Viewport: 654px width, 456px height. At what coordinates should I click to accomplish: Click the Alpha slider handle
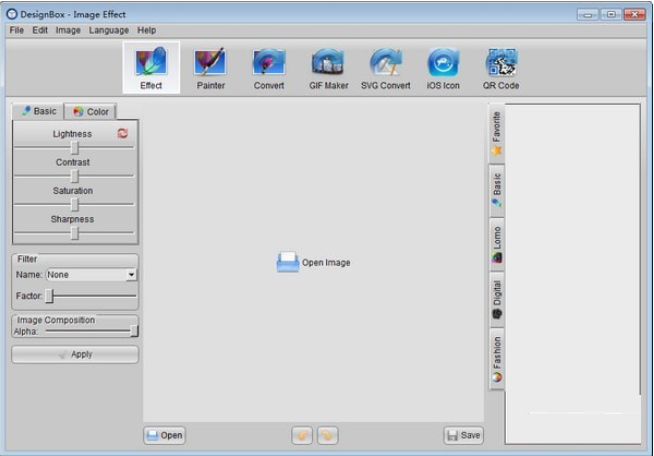[x=134, y=331]
